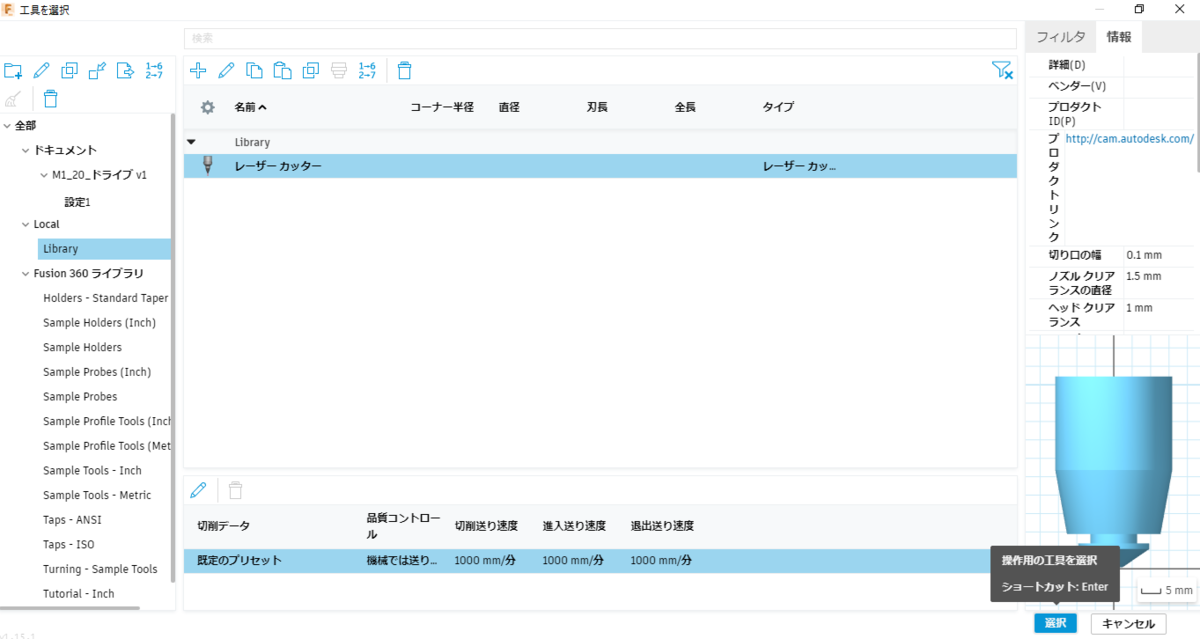
Task: Create a new tool library
Action: tap(13, 70)
